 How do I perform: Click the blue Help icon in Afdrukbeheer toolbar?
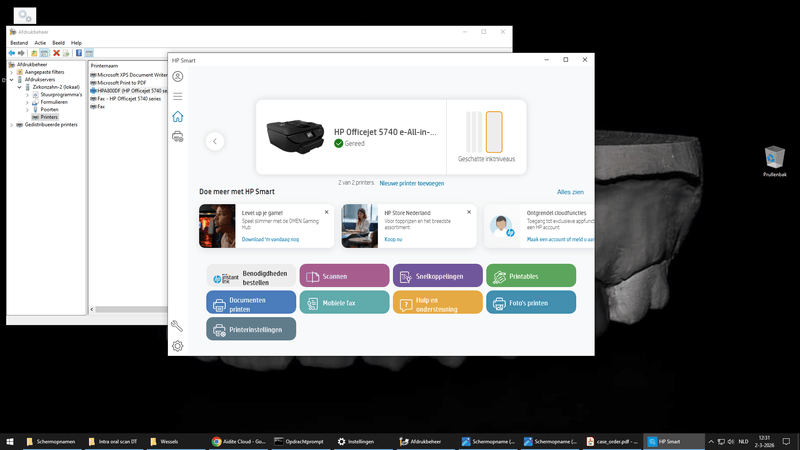79,53
